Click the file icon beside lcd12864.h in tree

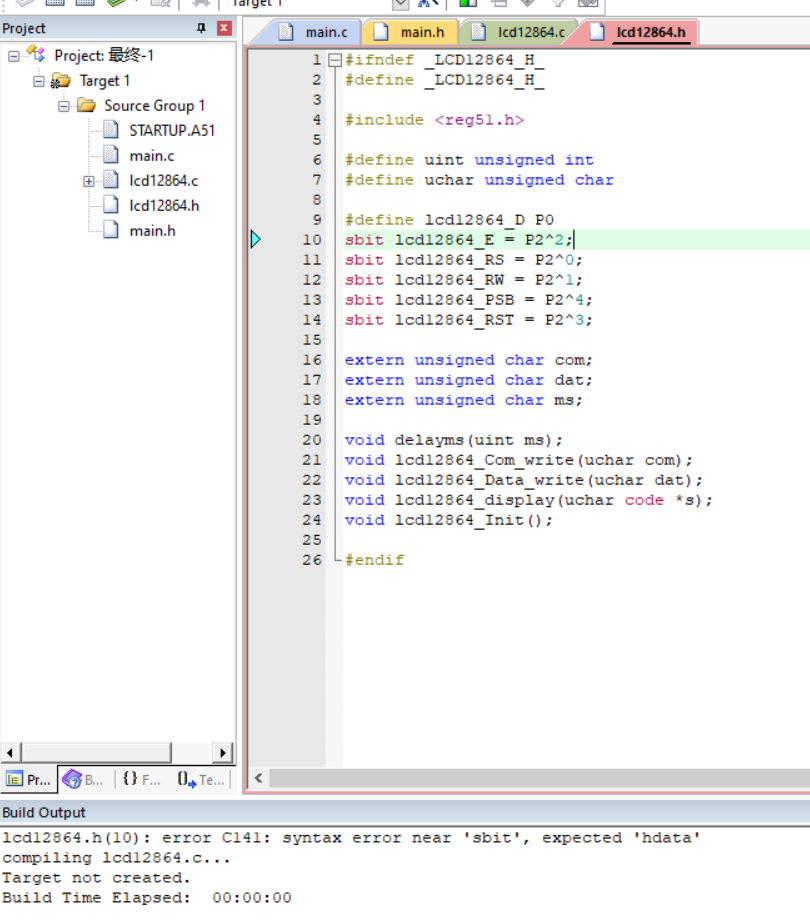pos(111,205)
